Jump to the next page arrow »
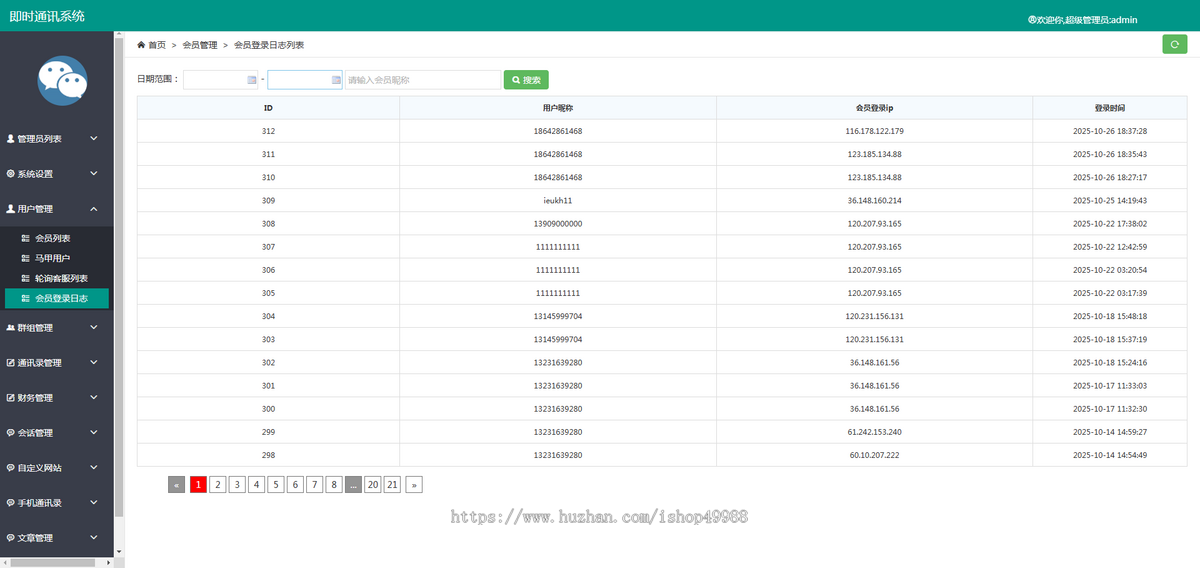This screenshot has width=1200, height=568. 414,485
